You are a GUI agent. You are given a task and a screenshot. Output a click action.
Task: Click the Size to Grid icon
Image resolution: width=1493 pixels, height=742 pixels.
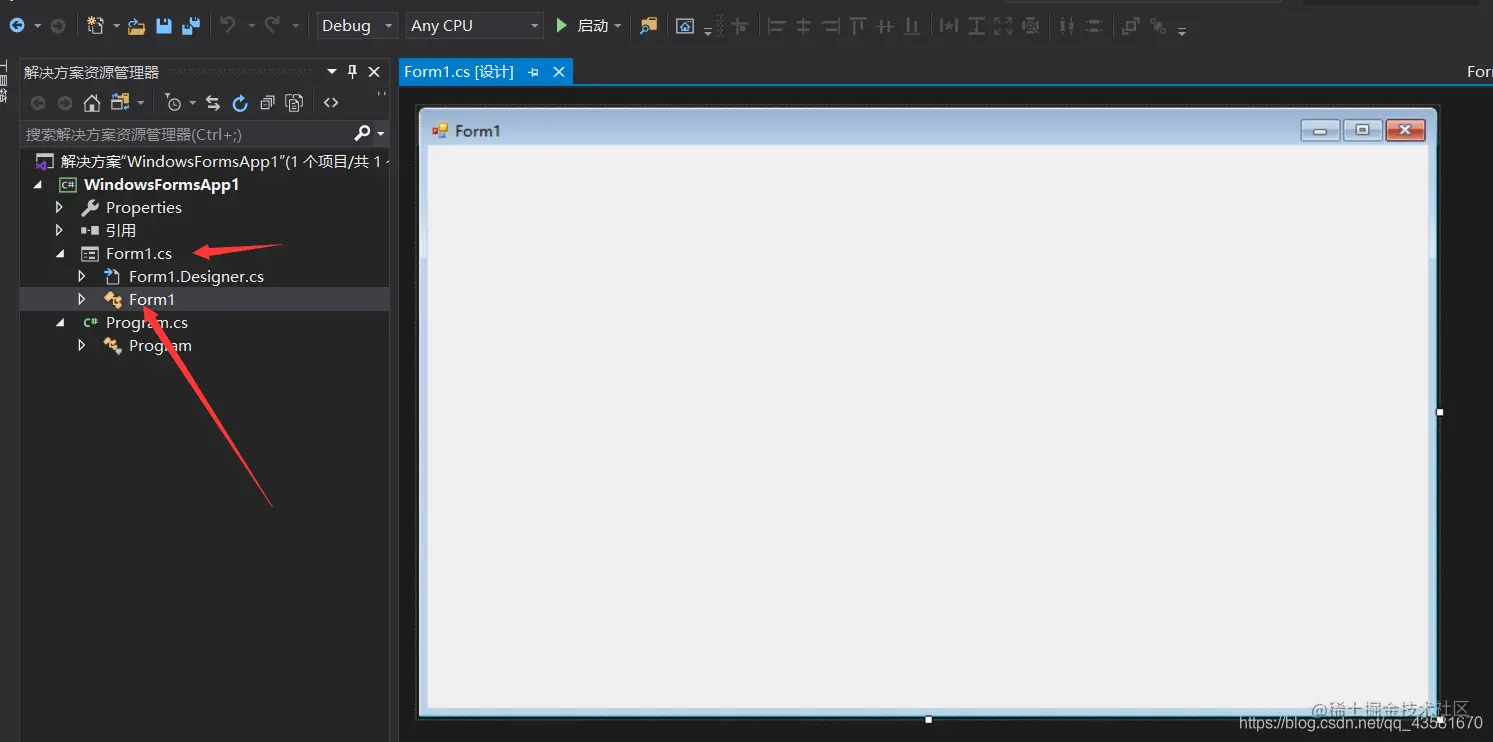(1030, 26)
